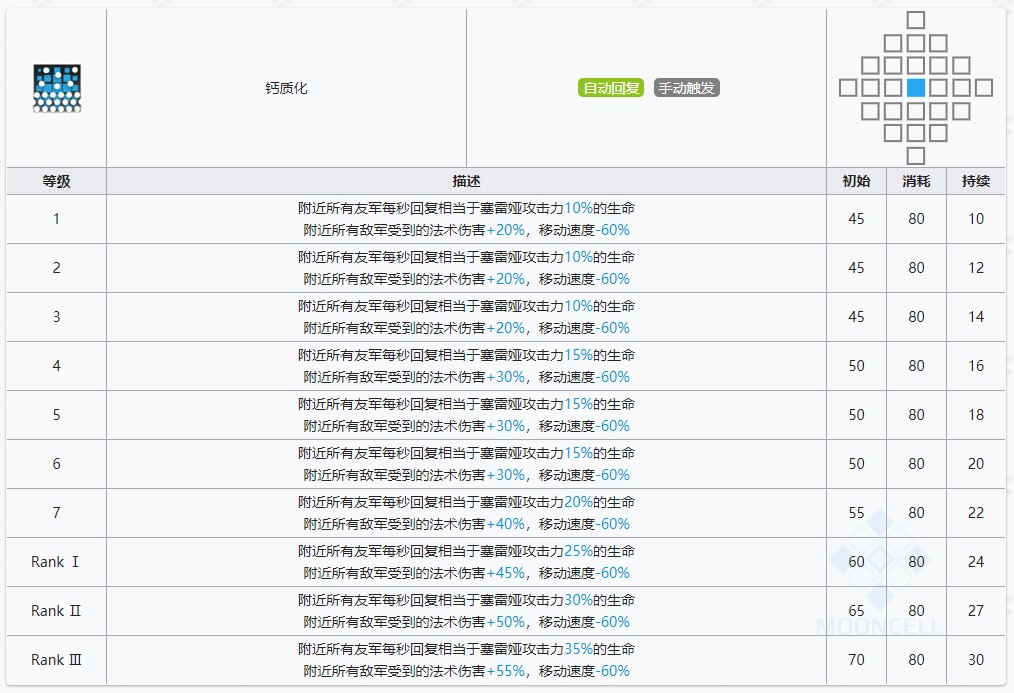Image resolution: width=1014 pixels, height=693 pixels.
Task: Click the blue center tile in range grid
Action: (916, 88)
